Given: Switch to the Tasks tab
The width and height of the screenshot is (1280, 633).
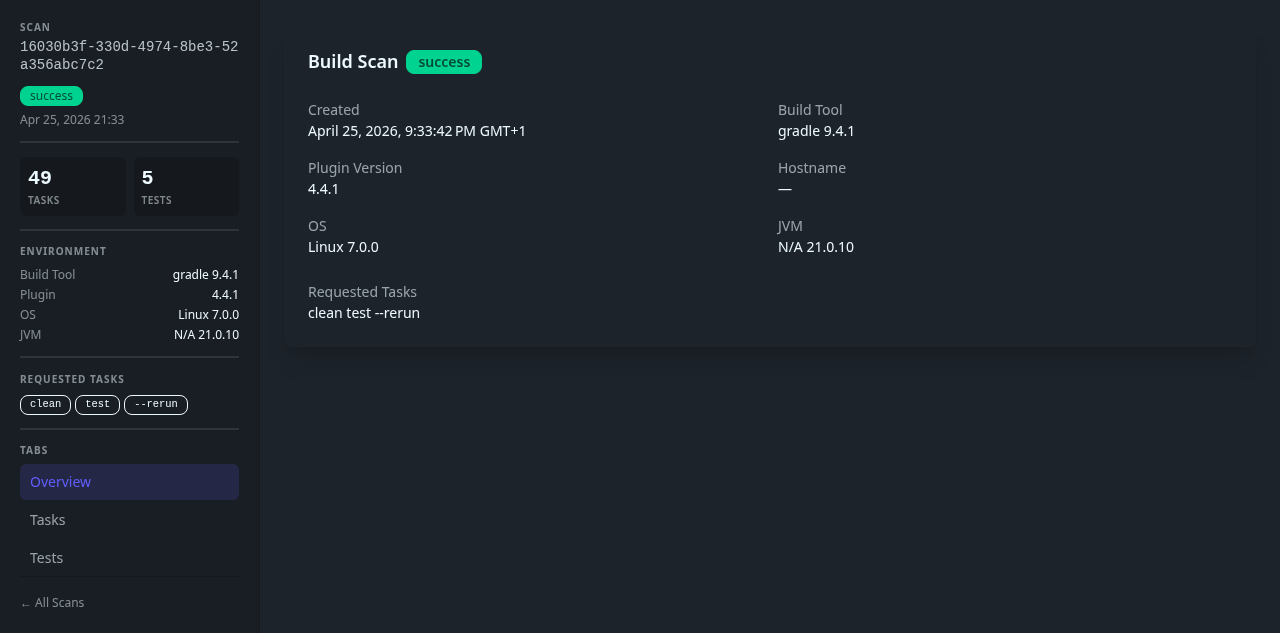Looking at the screenshot, I should pyautogui.click(x=47, y=519).
